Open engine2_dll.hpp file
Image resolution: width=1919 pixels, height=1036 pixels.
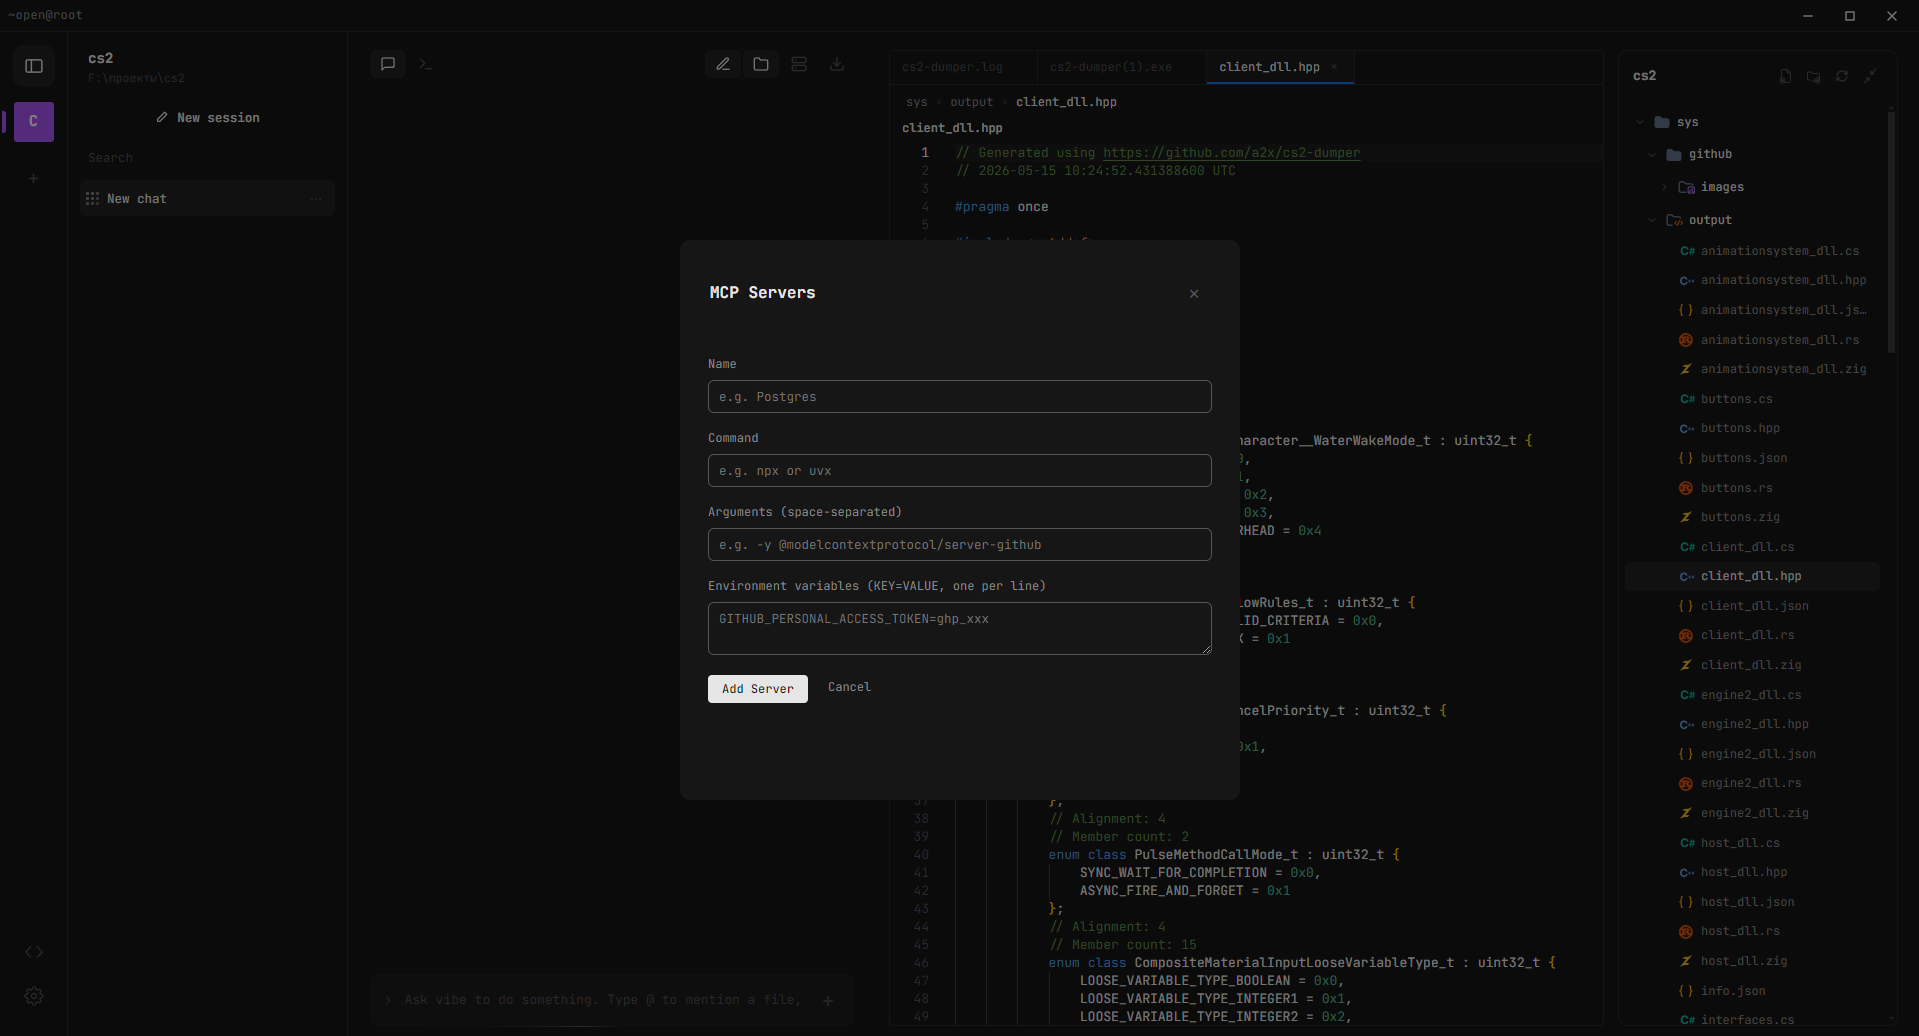(1754, 724)
